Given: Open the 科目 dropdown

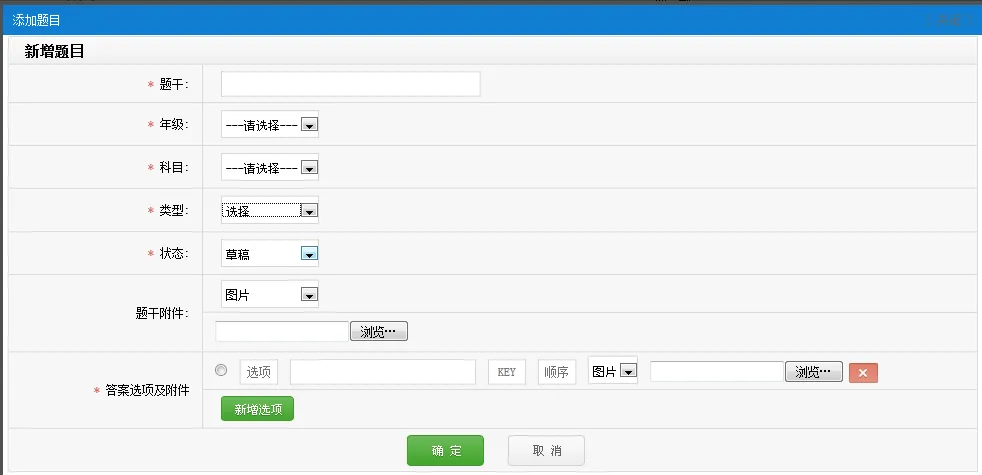Looking at the screenshot, I should [270, 167].
